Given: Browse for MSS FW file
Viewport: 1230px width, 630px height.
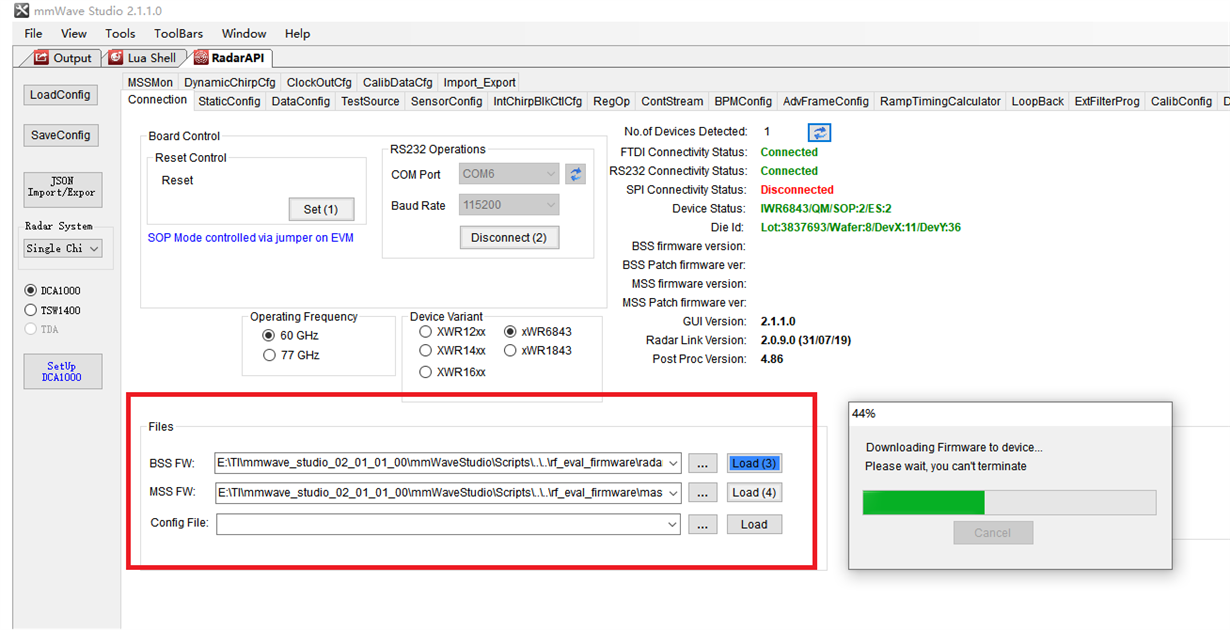Looking at the screenshot, I should (703, 493).
